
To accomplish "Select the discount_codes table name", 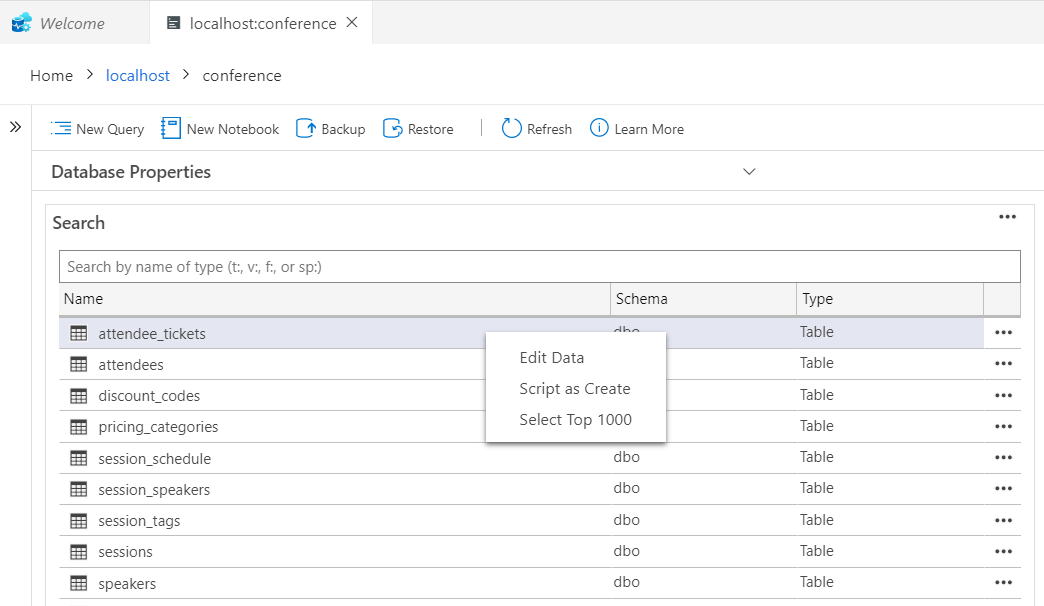I will coord(149,396).
